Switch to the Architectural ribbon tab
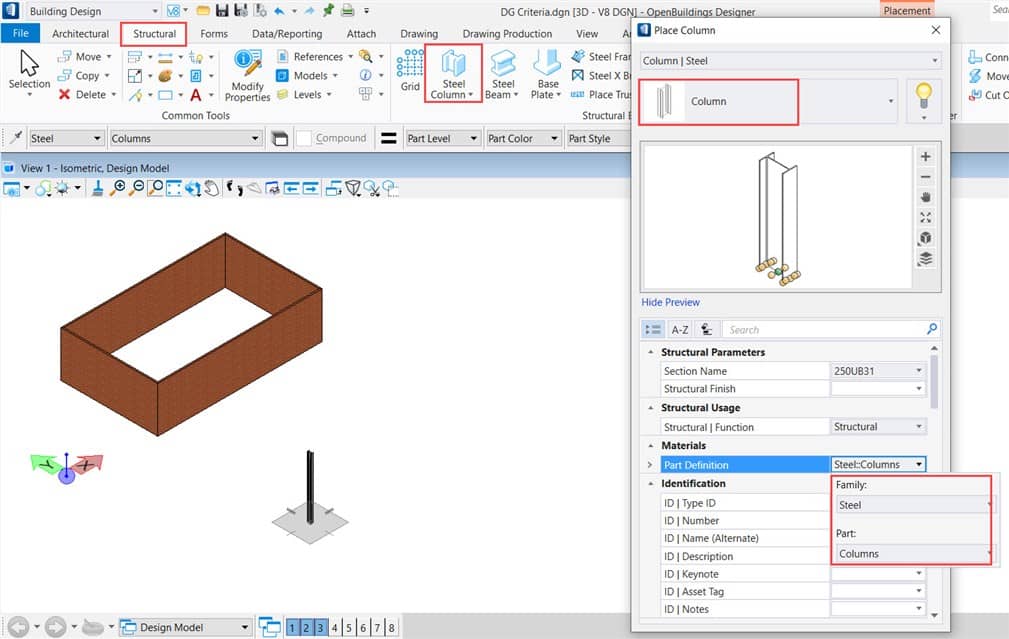This screenshot has height=639, width=1009. click(80, 34)
